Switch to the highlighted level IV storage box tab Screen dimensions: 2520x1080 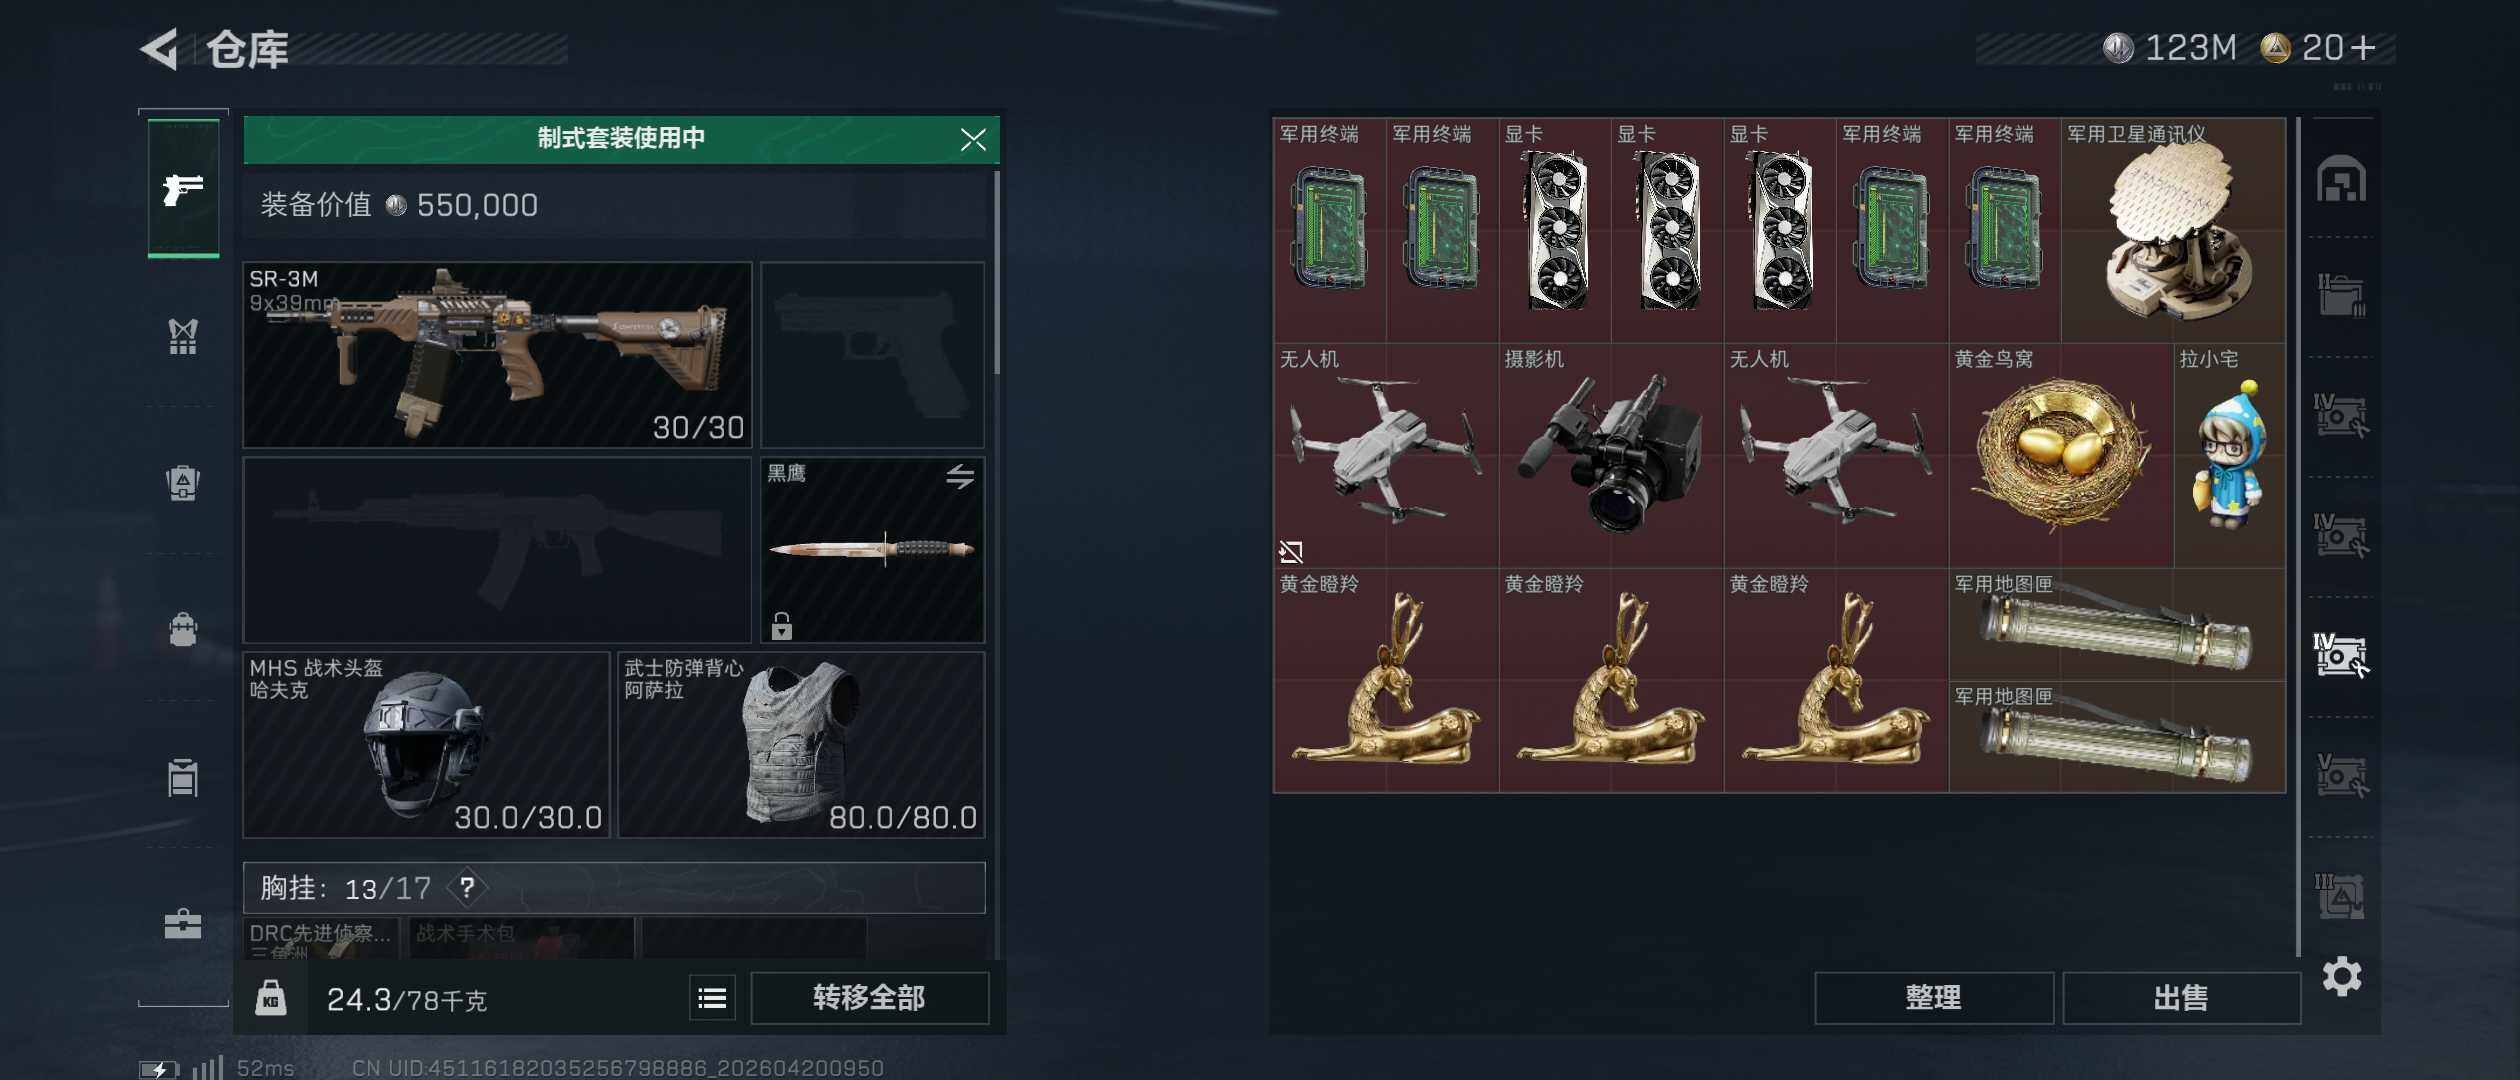tap(2341, 656)
